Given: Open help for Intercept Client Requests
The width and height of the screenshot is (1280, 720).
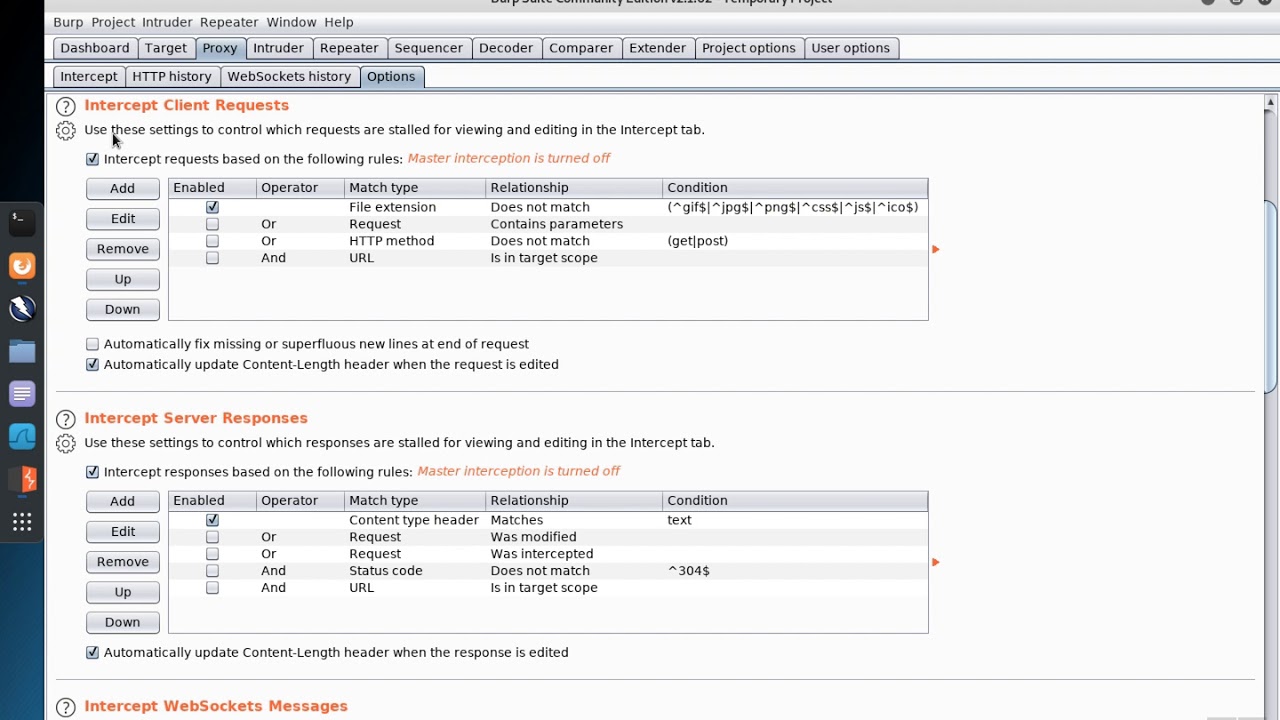Looking at the screenshot, I should (x=66, y=106).
